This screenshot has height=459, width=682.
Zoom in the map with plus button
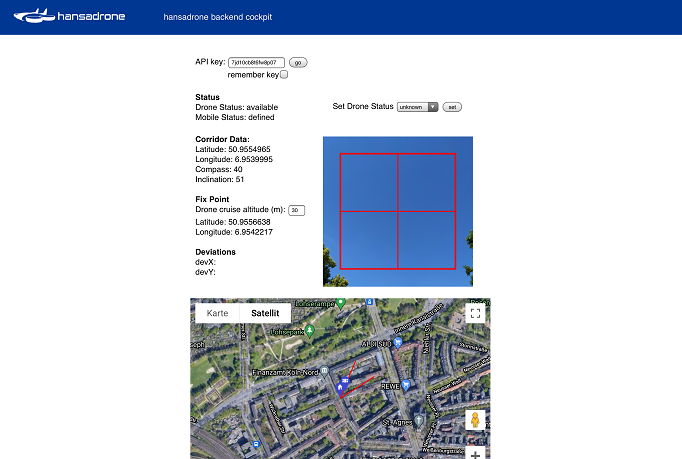[475, 453]
